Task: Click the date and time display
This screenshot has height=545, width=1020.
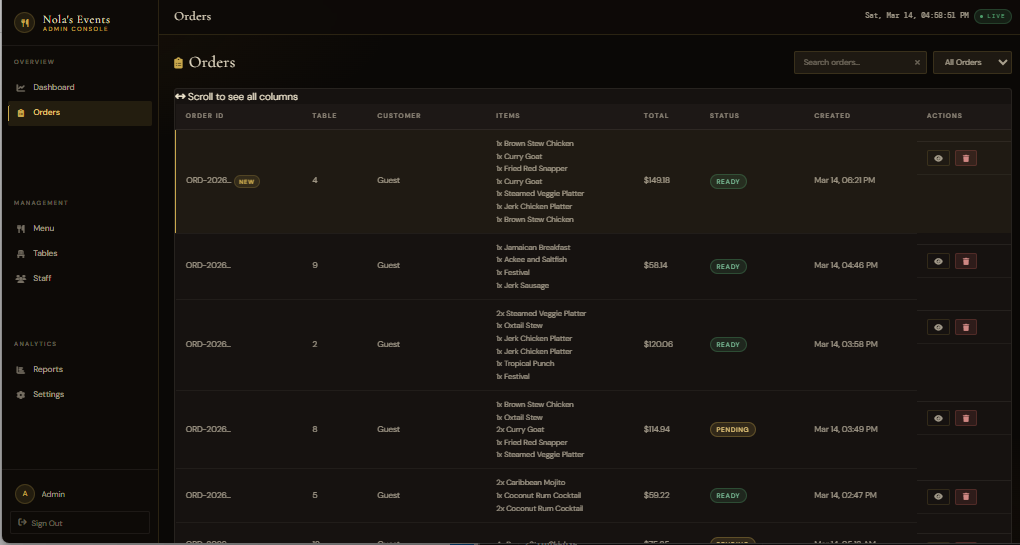Action: tap(916, 16)
